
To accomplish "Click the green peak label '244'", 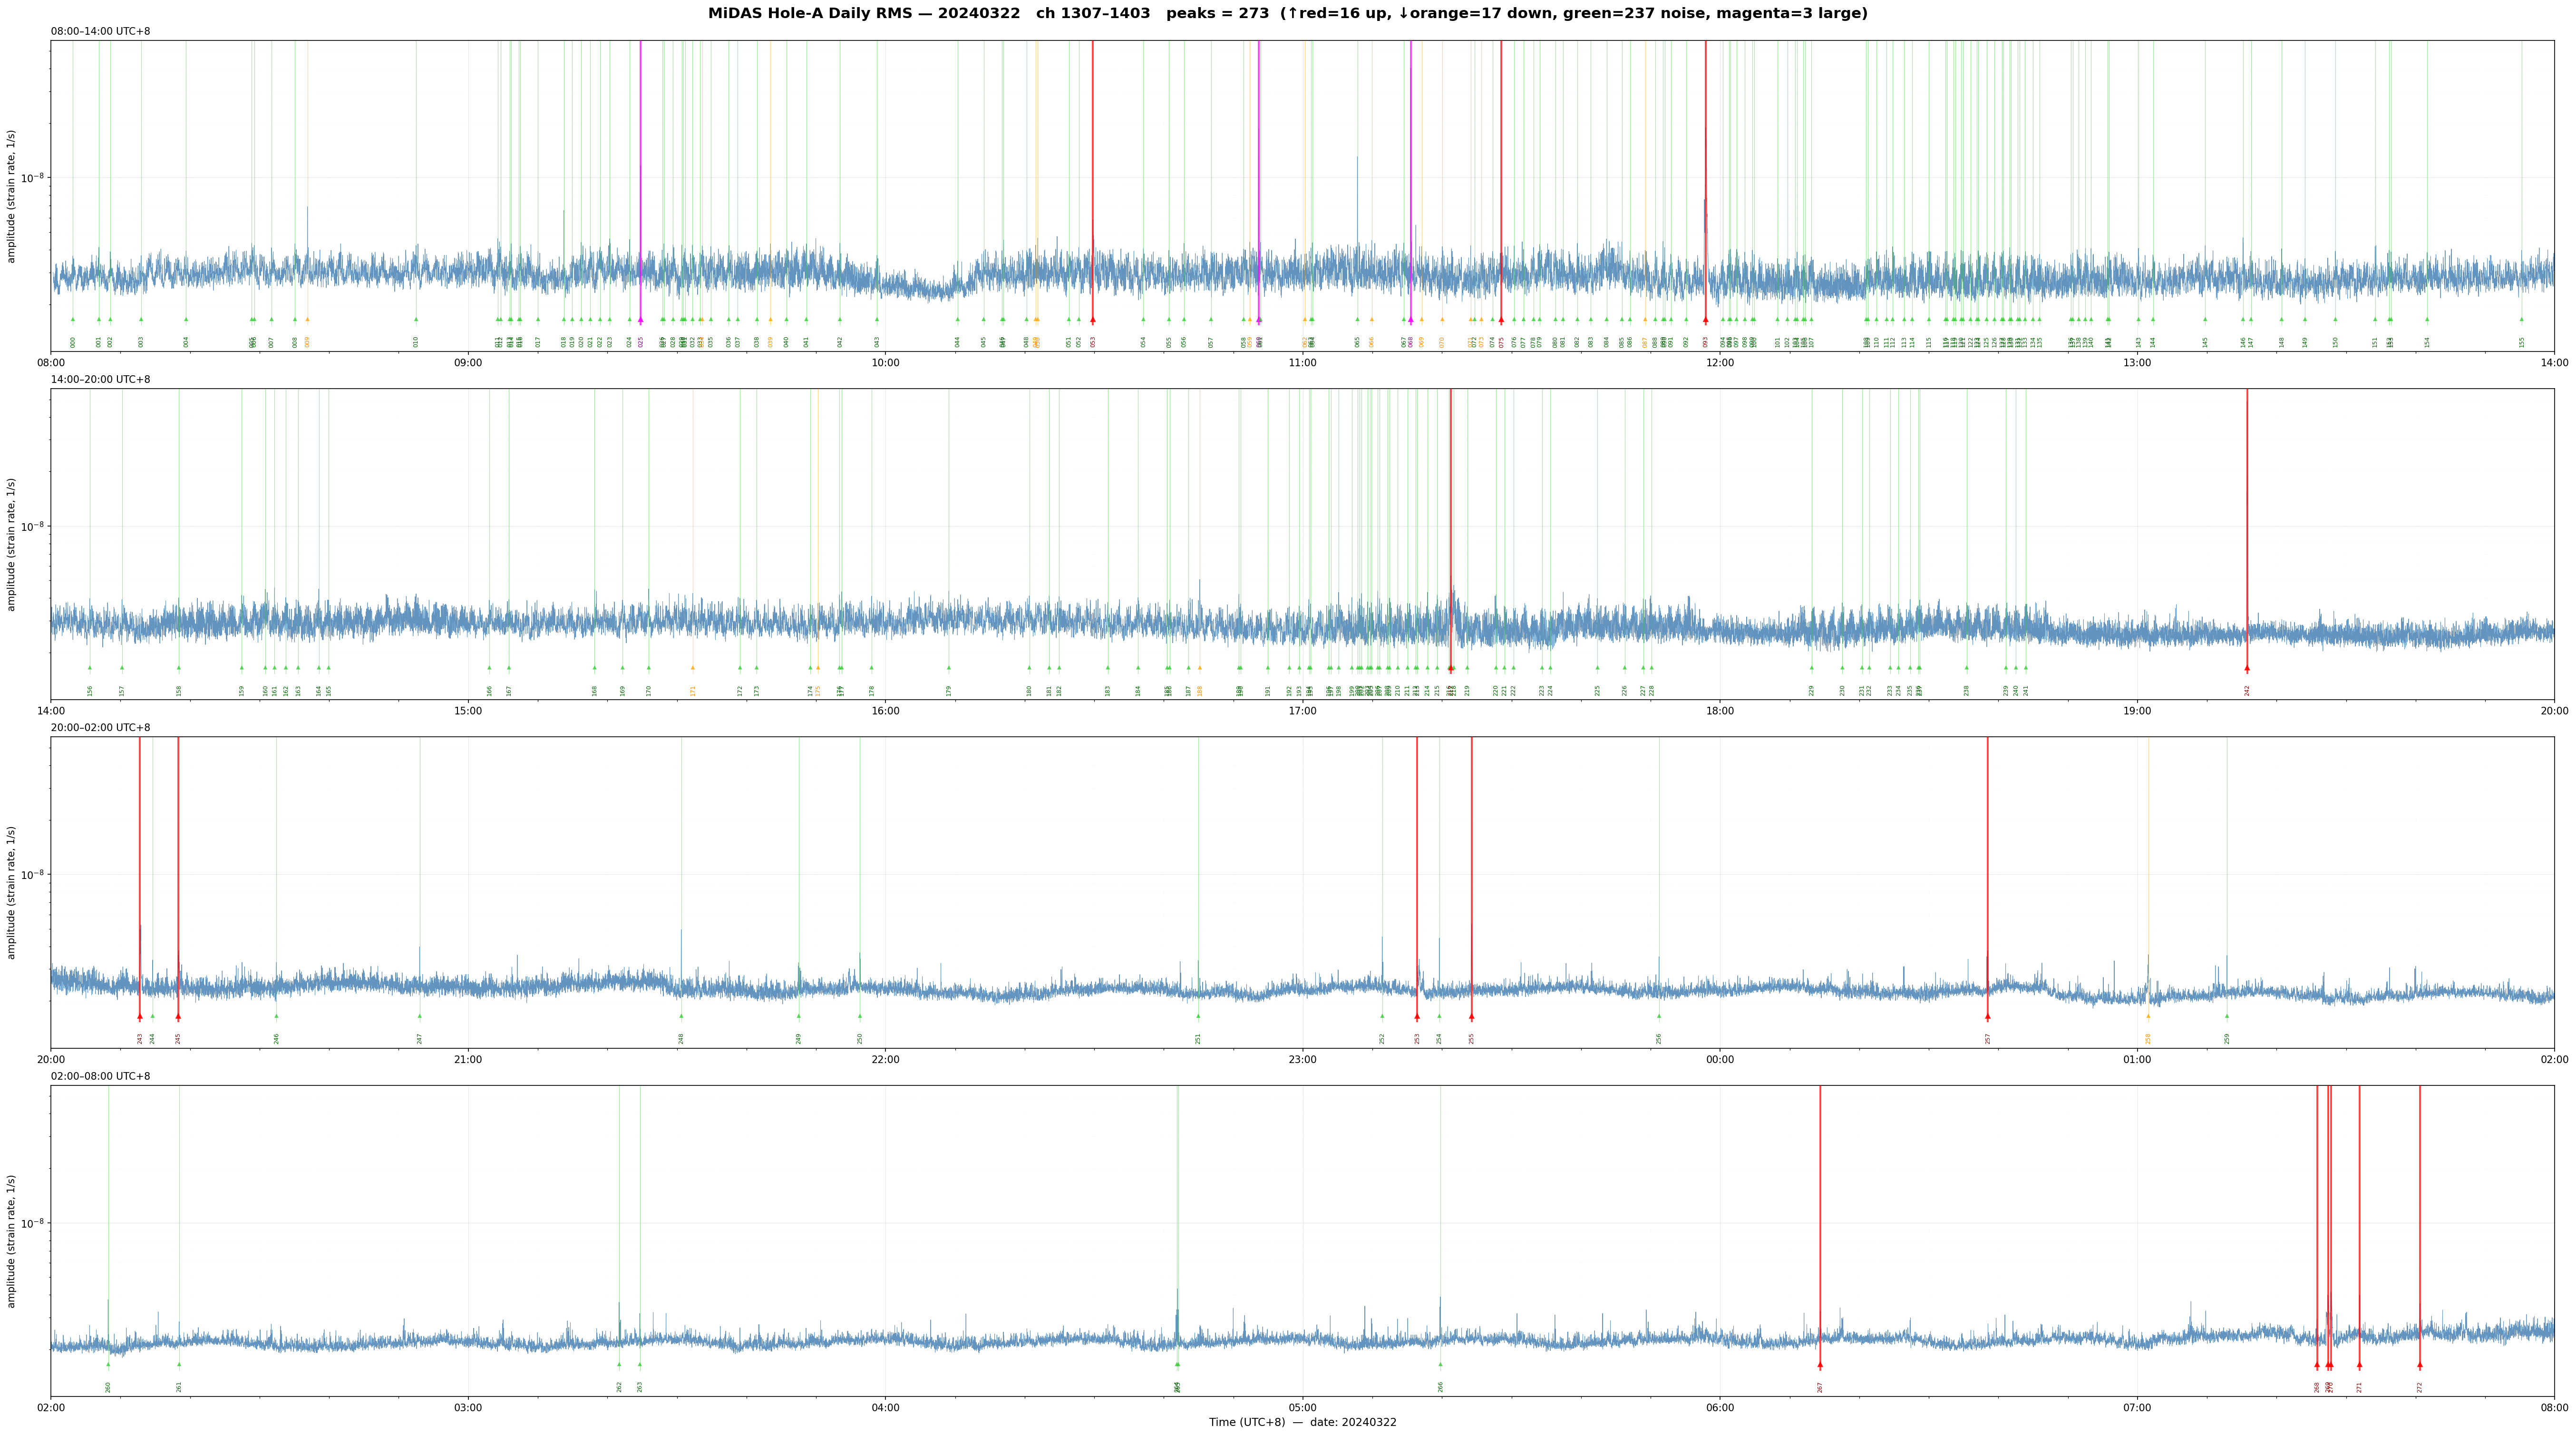I will point(152,1038).
